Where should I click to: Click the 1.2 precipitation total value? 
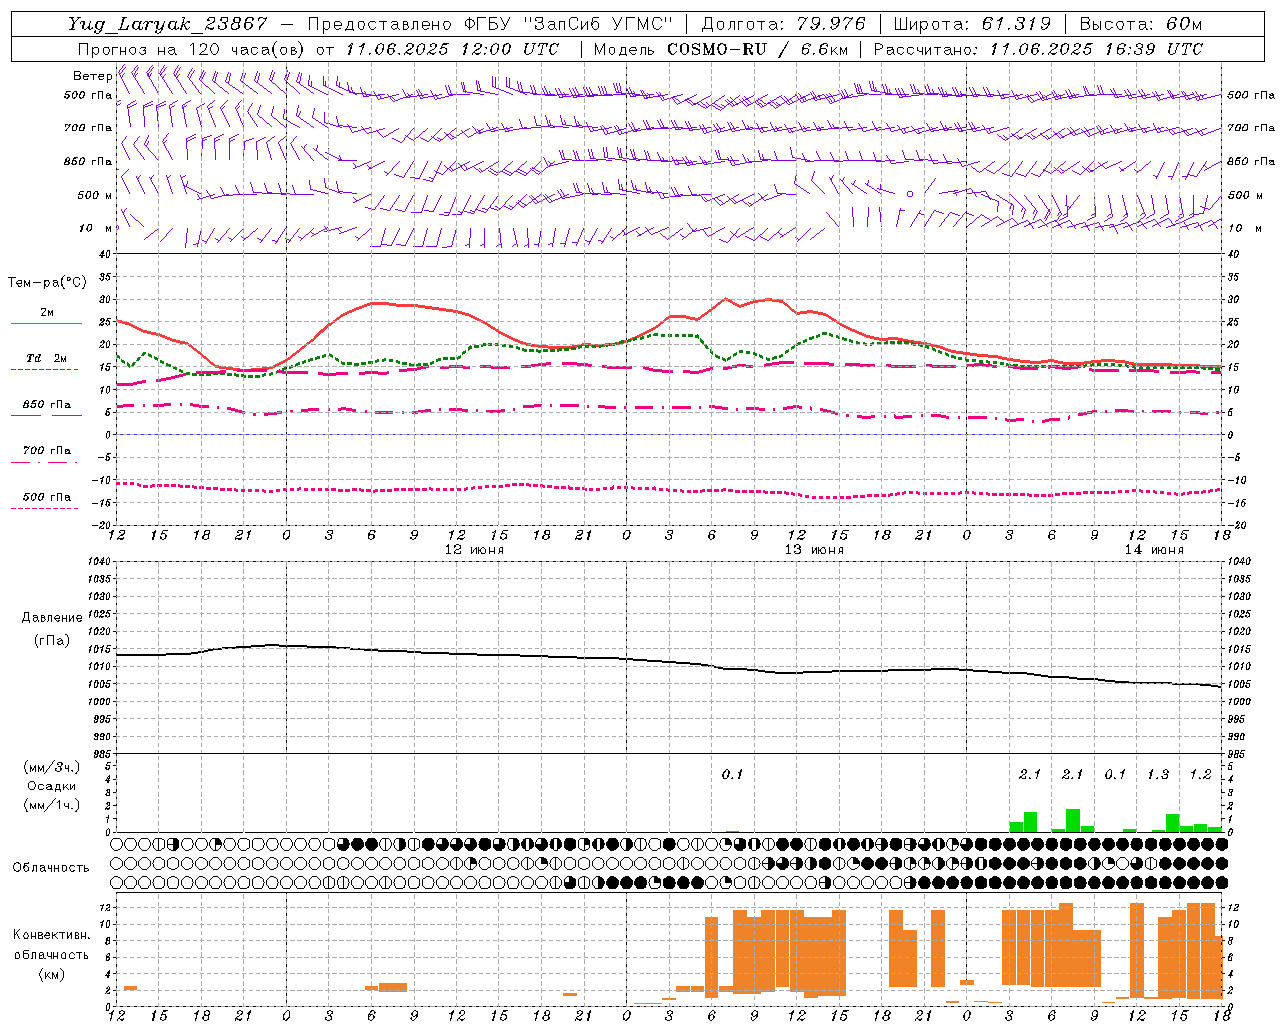(x=1200, y=775)
